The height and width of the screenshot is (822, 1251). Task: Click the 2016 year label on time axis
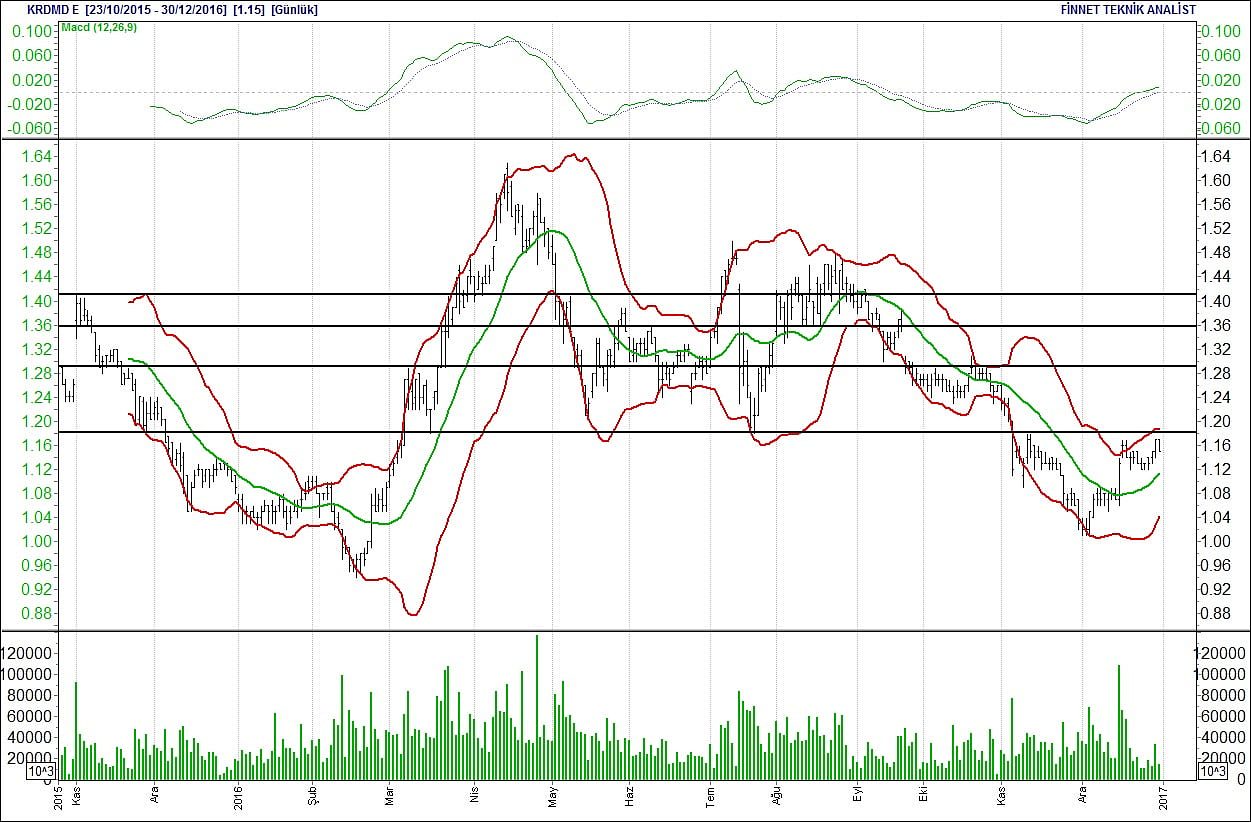click(238, 800)
